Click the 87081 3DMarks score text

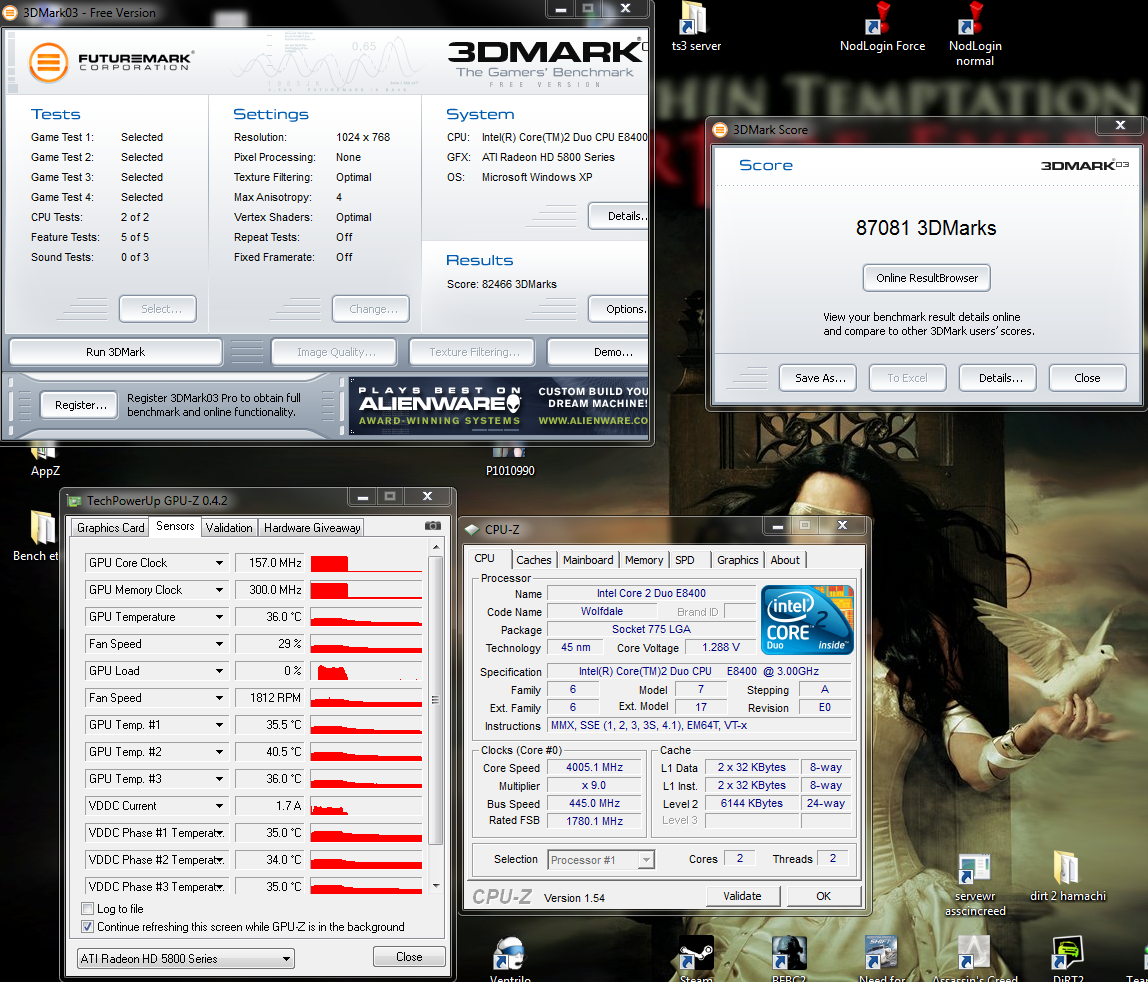pyautogui.click(x=925, y=228)
